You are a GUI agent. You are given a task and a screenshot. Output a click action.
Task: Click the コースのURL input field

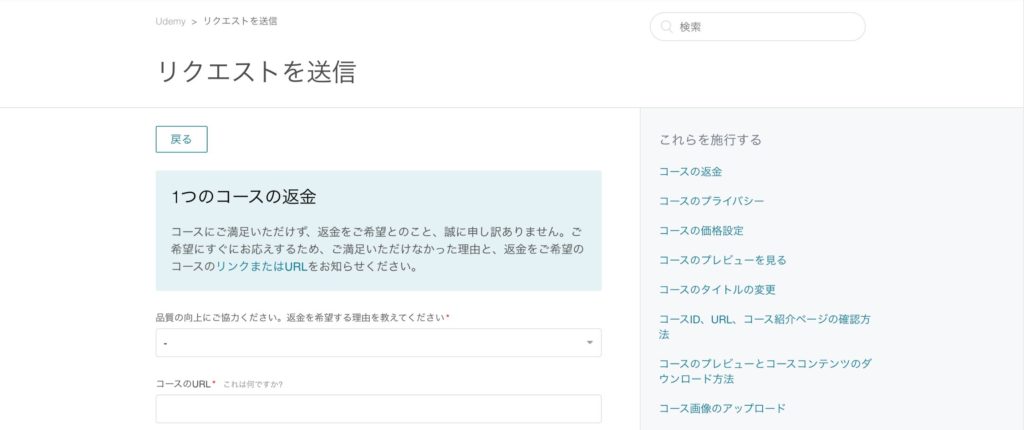(x=378, y=408)
